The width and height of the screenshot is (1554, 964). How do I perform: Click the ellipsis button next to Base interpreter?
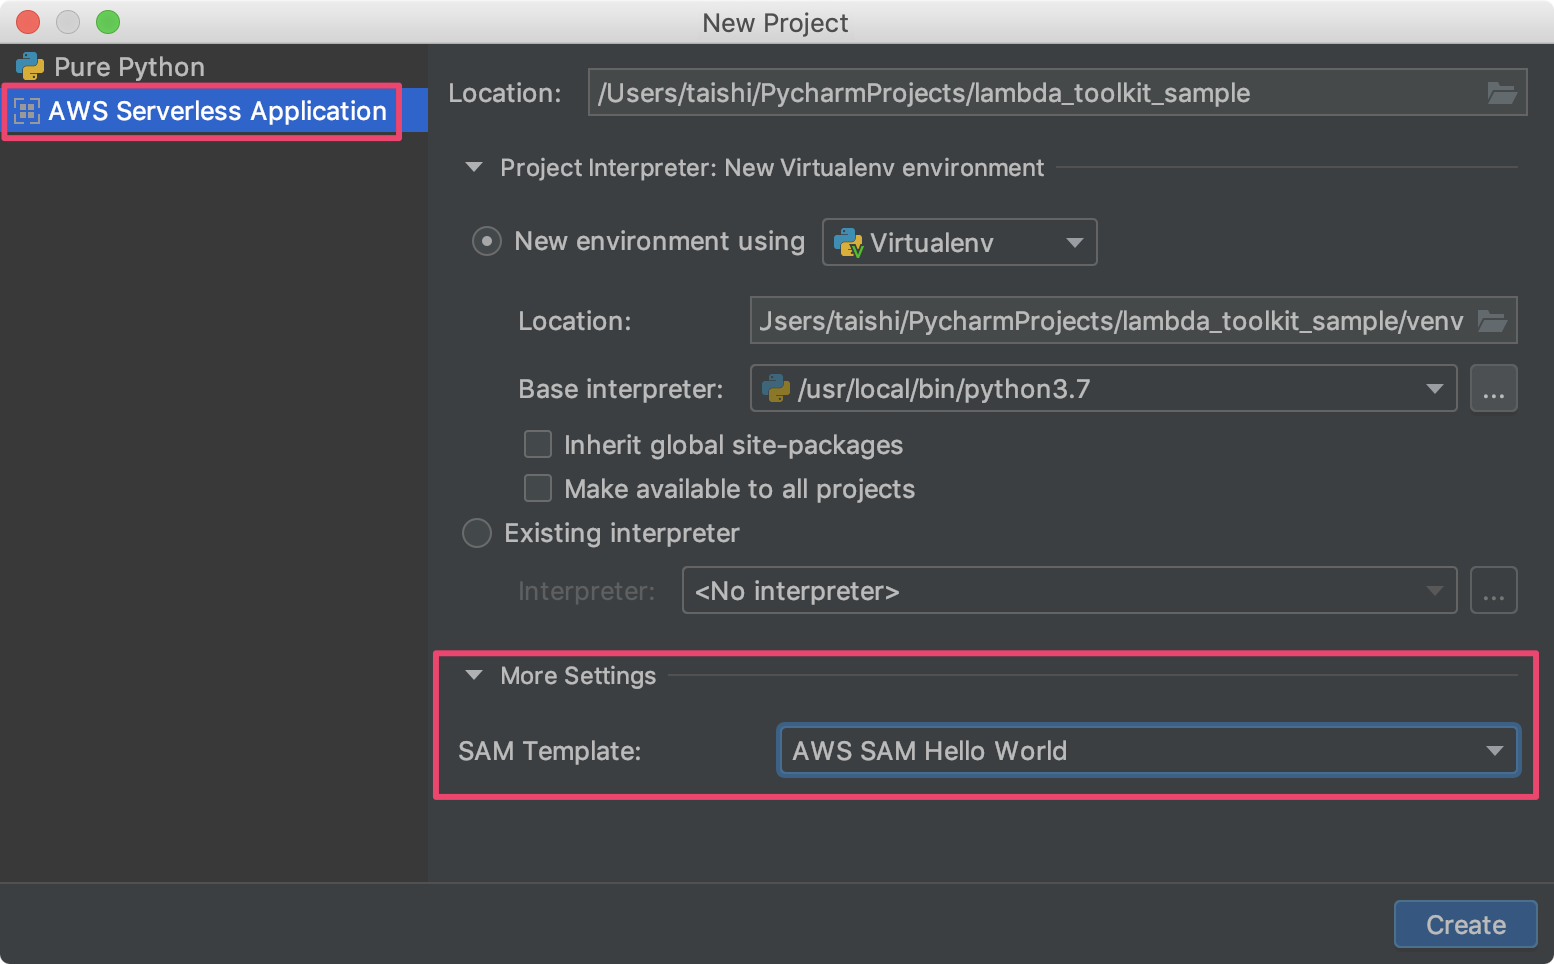click(x=1494, y=388)
